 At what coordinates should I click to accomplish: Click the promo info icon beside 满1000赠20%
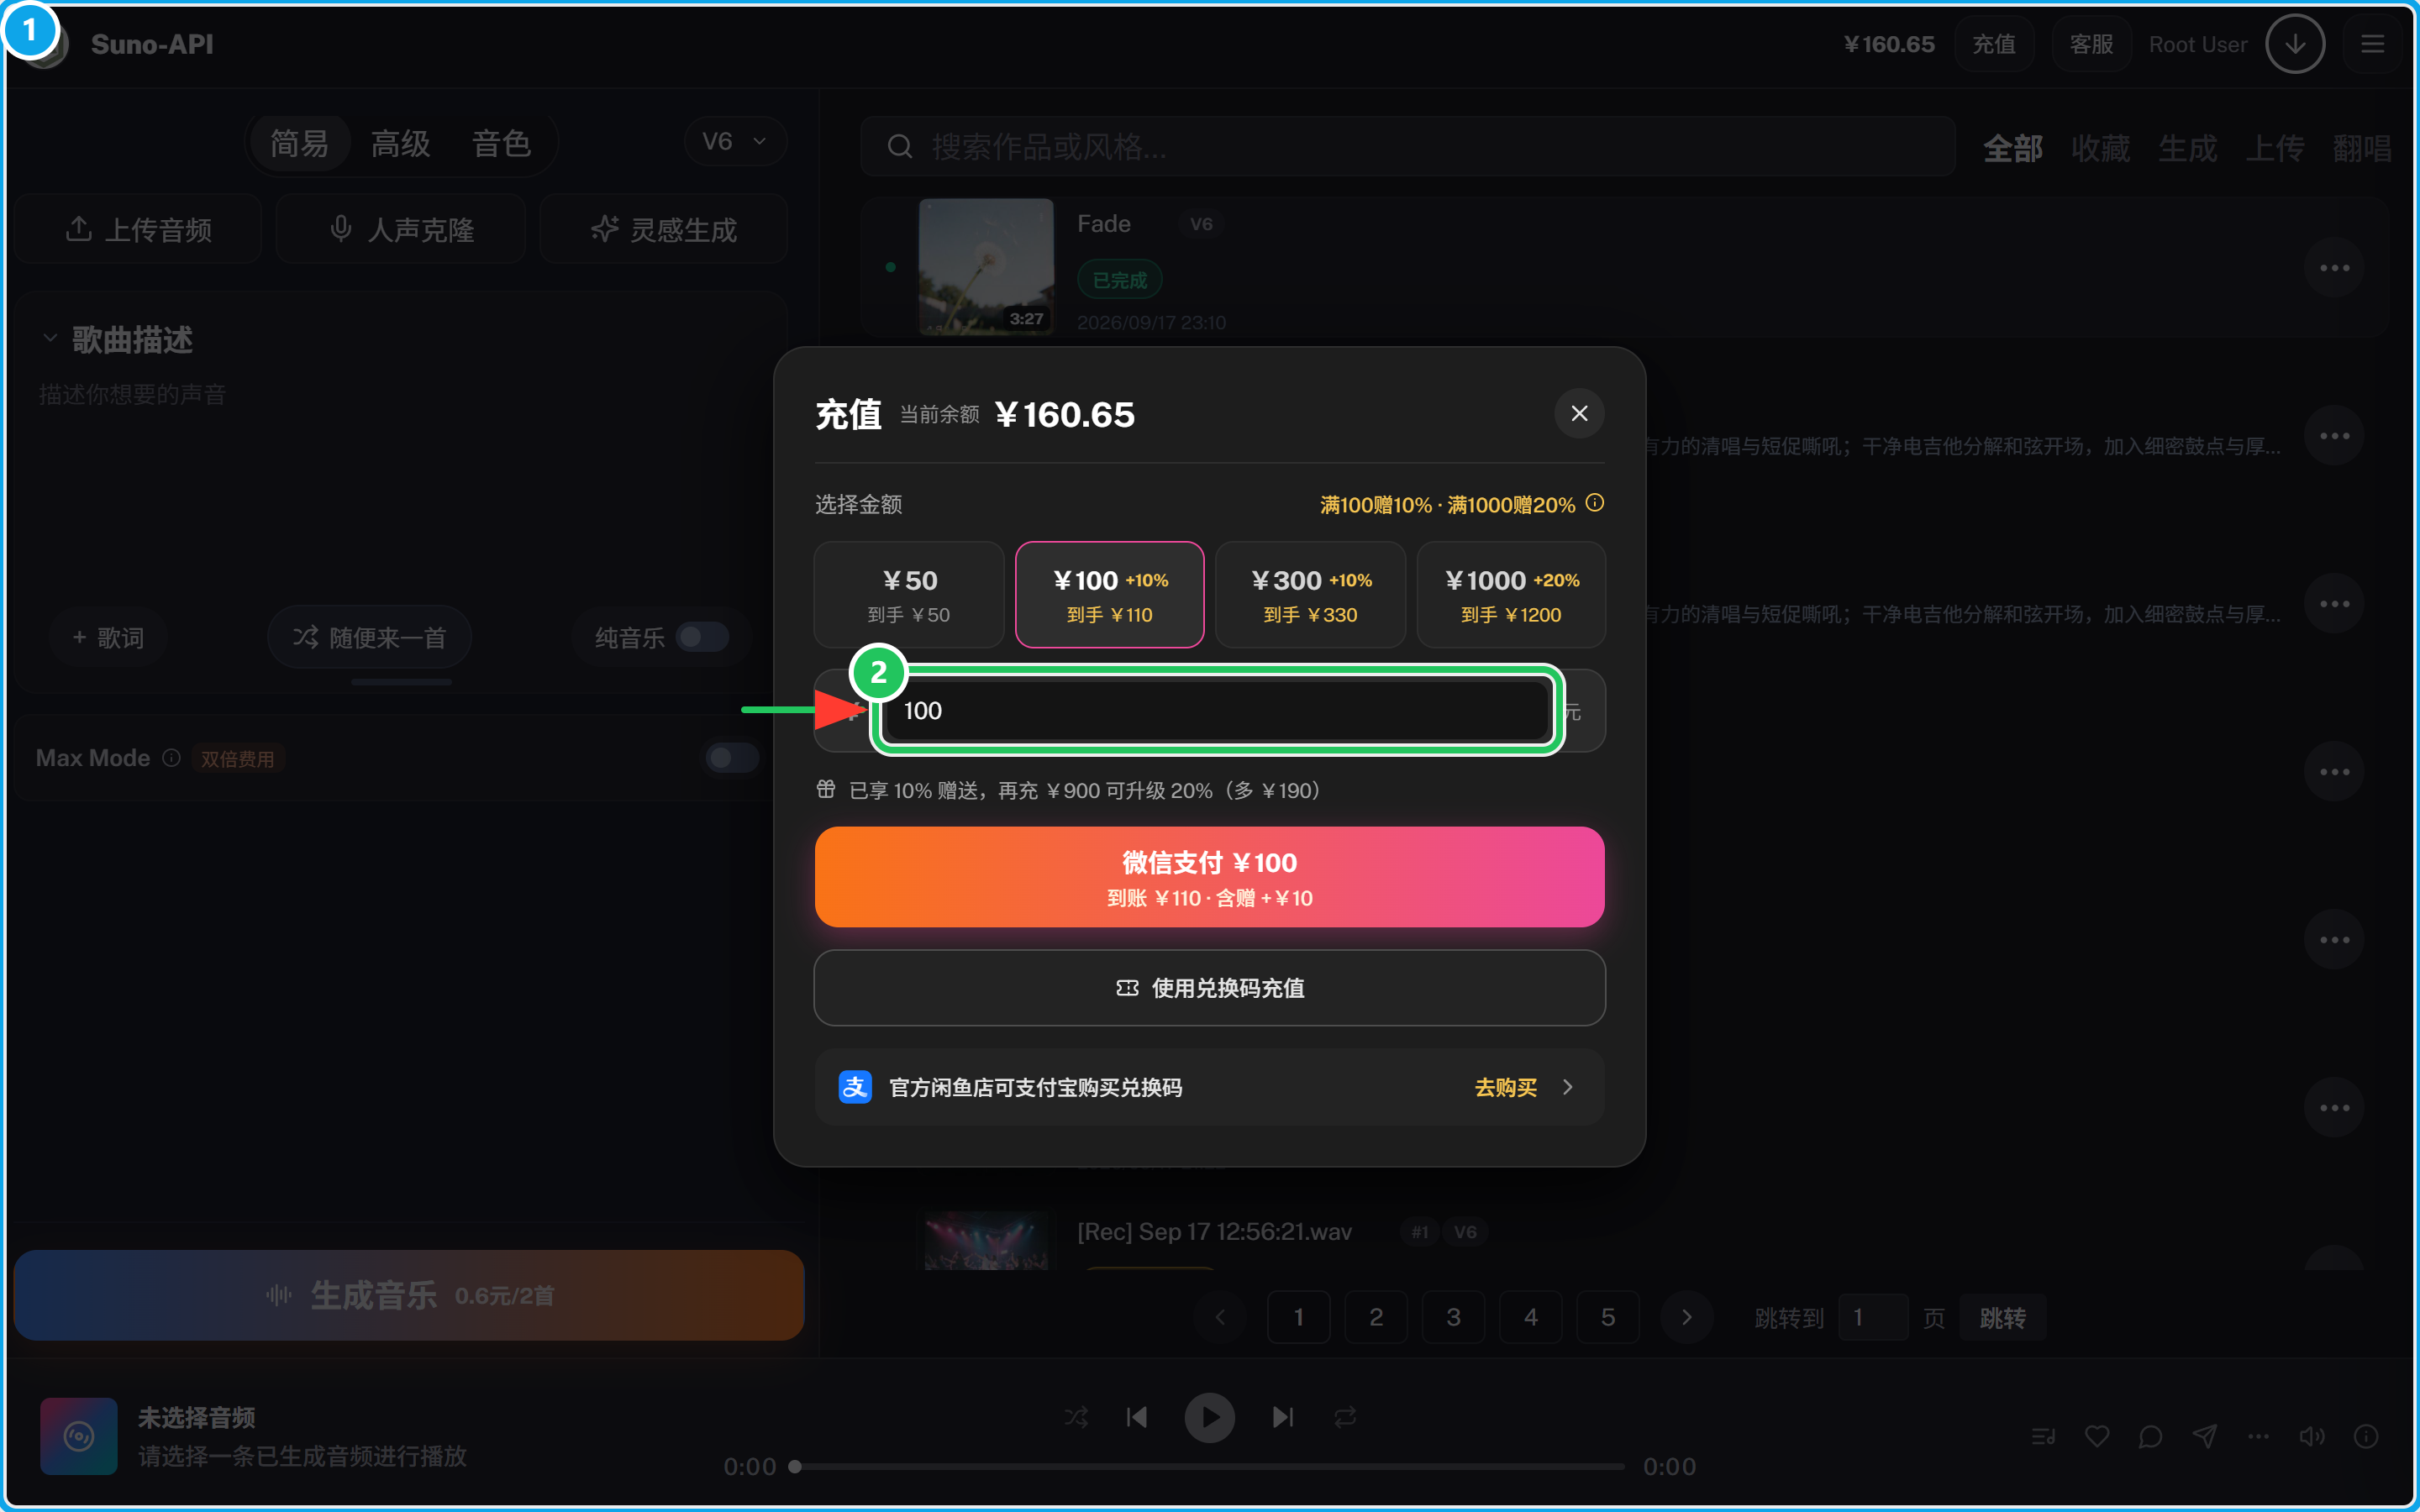point(1595,503)
